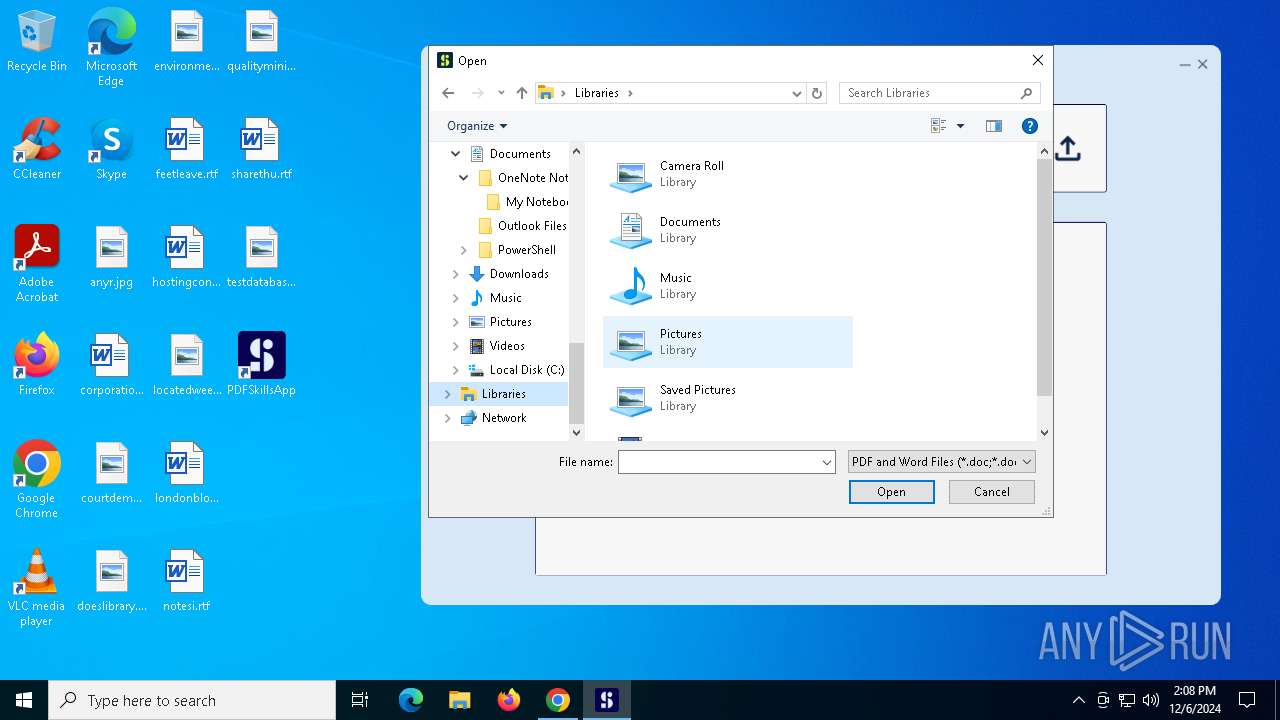Viewport: 1280px width, 720px height.
Task: Minimize the PDFSkills app window
Action: click(x=1185, y=64)
